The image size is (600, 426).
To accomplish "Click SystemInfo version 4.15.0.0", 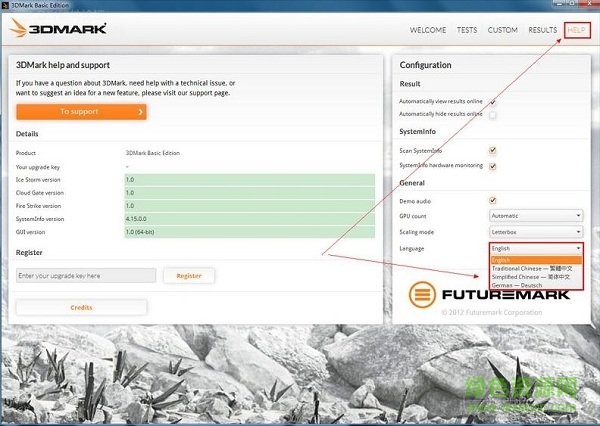I will click(x=249, y=219).
